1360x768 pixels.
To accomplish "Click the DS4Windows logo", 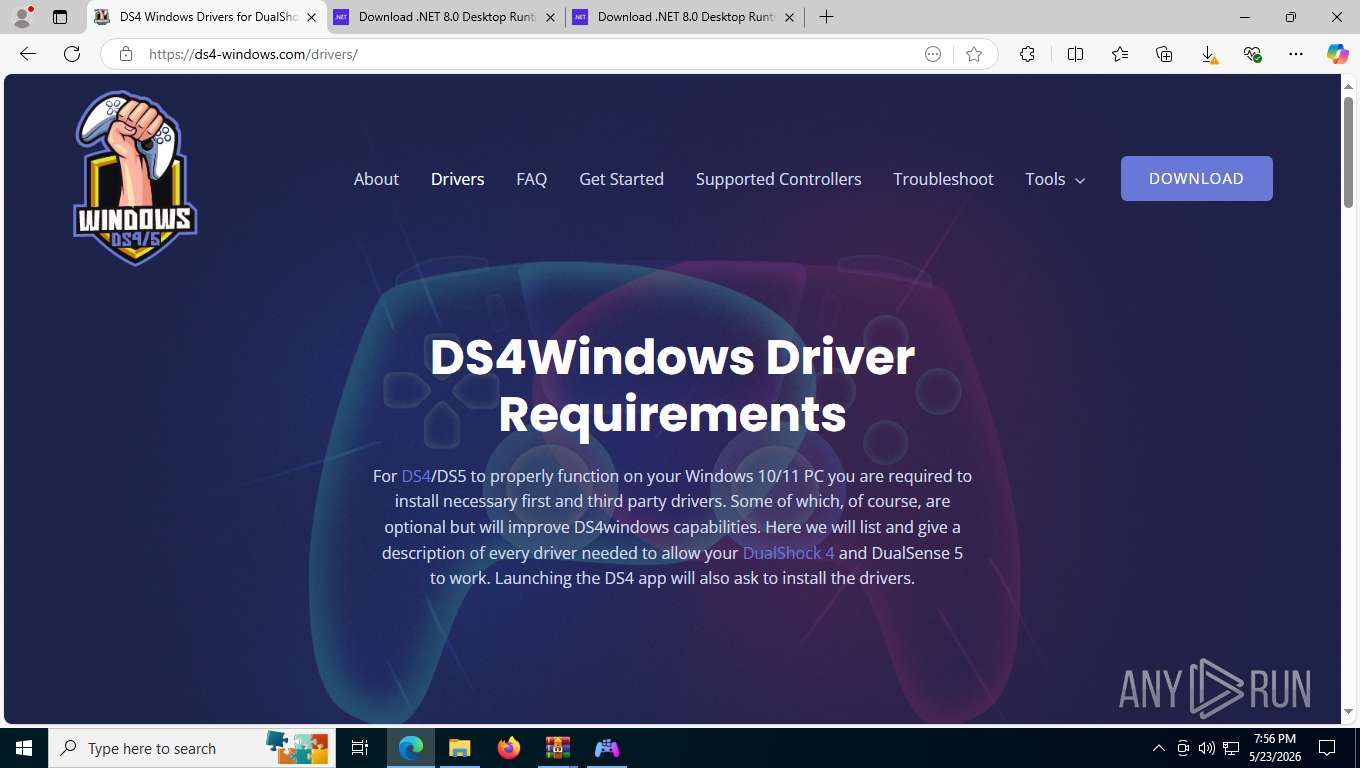I will [x=135, y=178].
